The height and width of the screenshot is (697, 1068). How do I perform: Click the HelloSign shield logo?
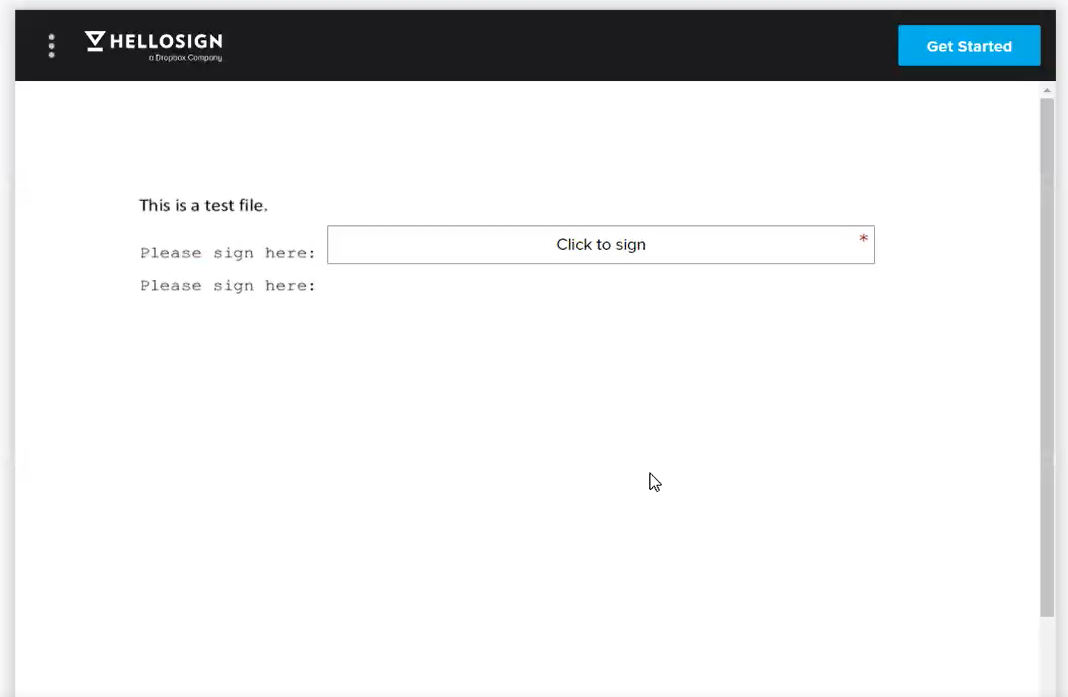tap(95, 41)
